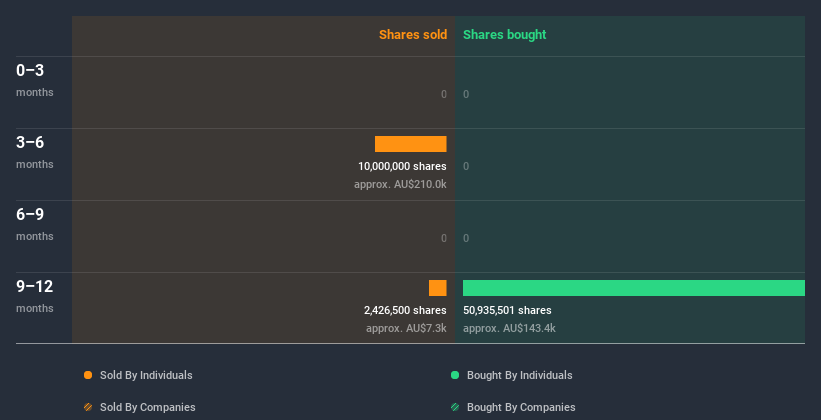Click the Sold By Individuals legend text
This screenshot has height=420, width=821.
pos(146,375)
